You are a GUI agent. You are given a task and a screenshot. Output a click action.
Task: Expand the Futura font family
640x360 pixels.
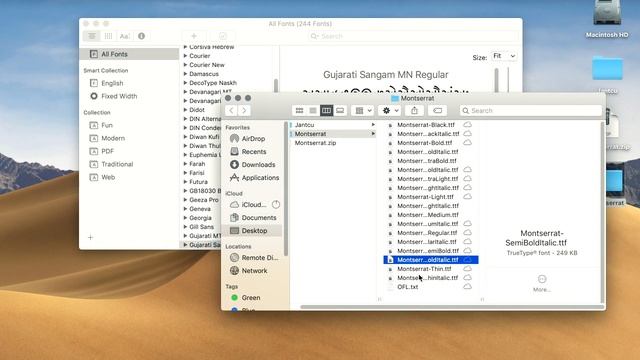185,182
